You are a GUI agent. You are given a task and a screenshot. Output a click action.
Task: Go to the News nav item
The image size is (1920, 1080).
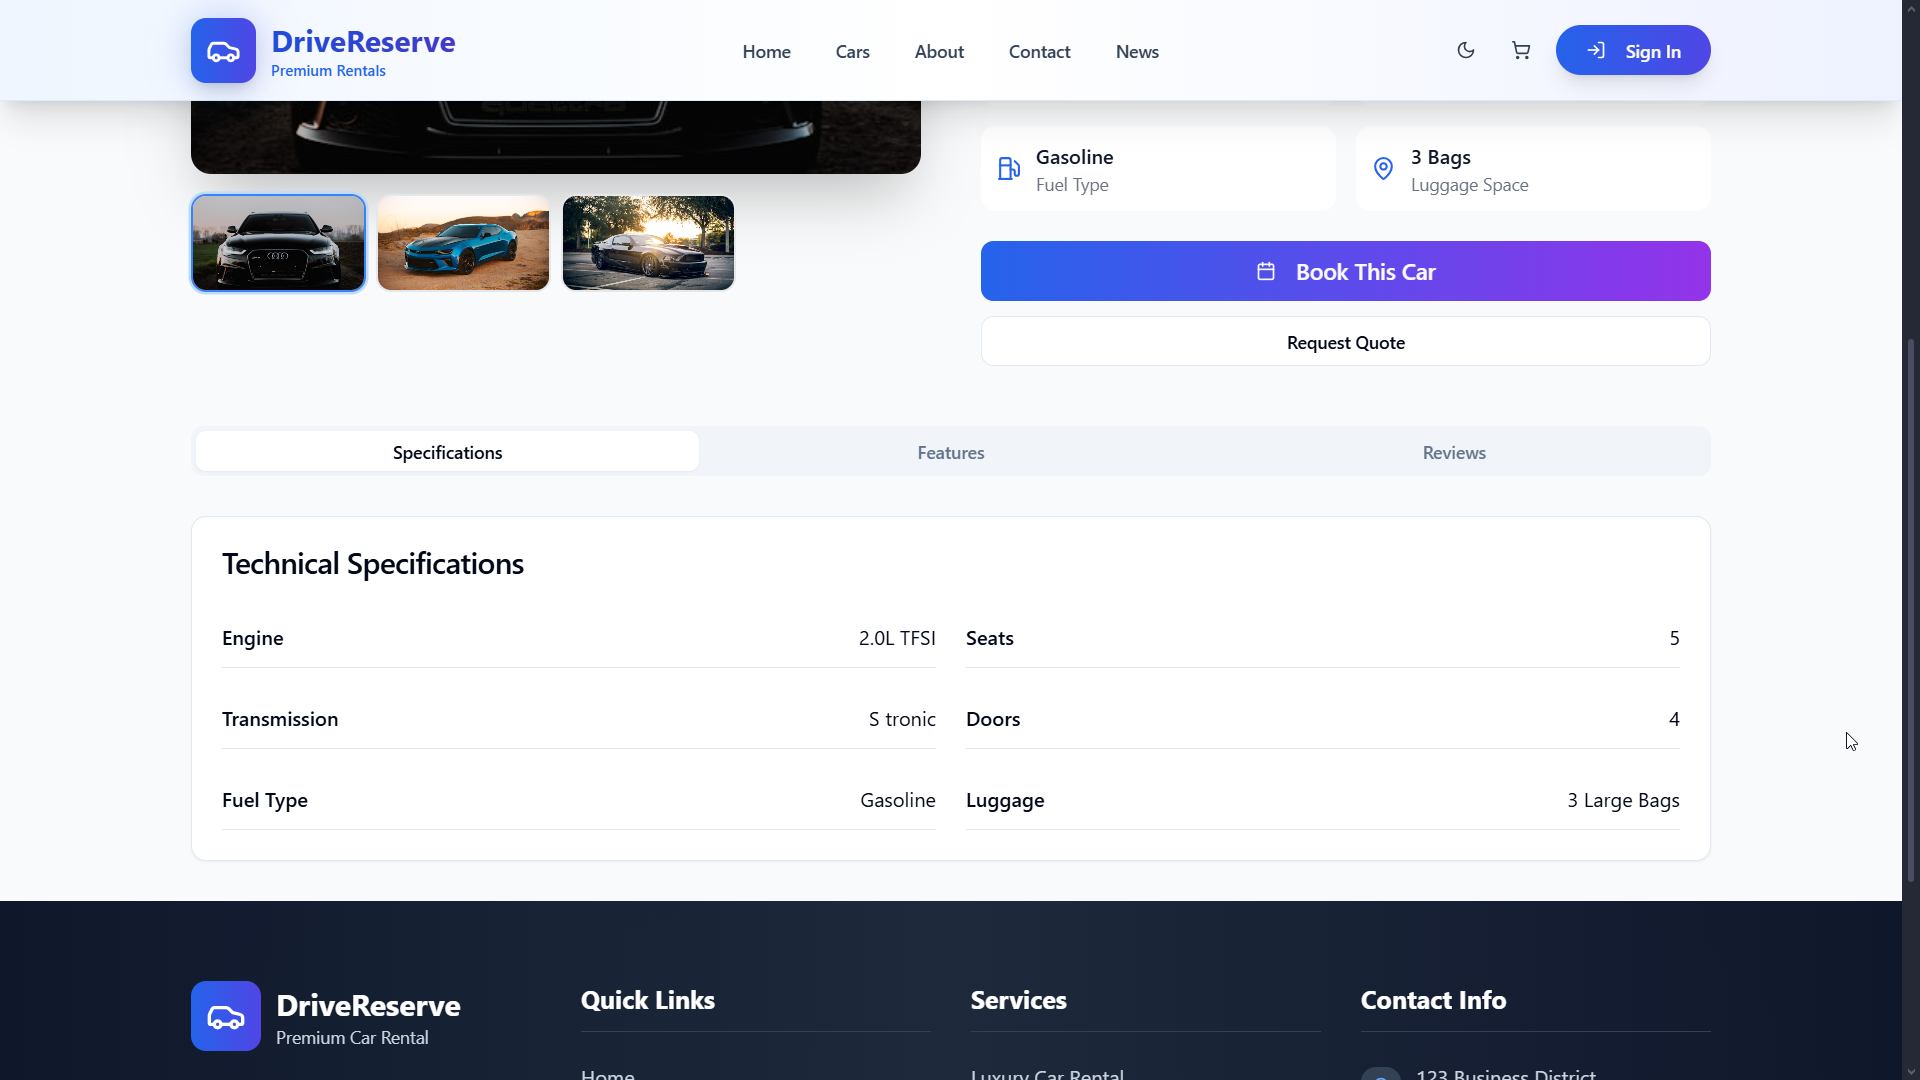1137,52
